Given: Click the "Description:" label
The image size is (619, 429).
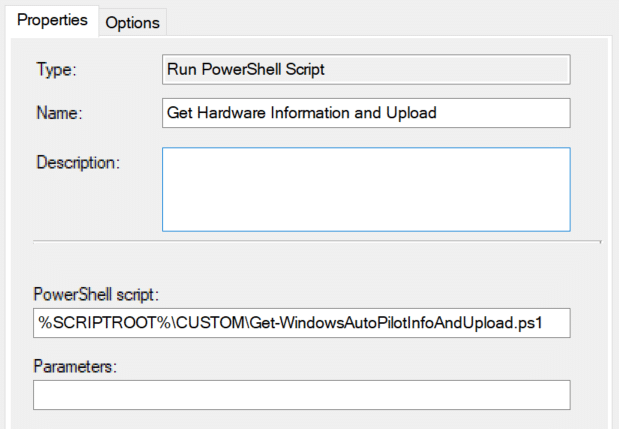Looking at the screenshot, I should pyautogui.click(x=78, y=163).
